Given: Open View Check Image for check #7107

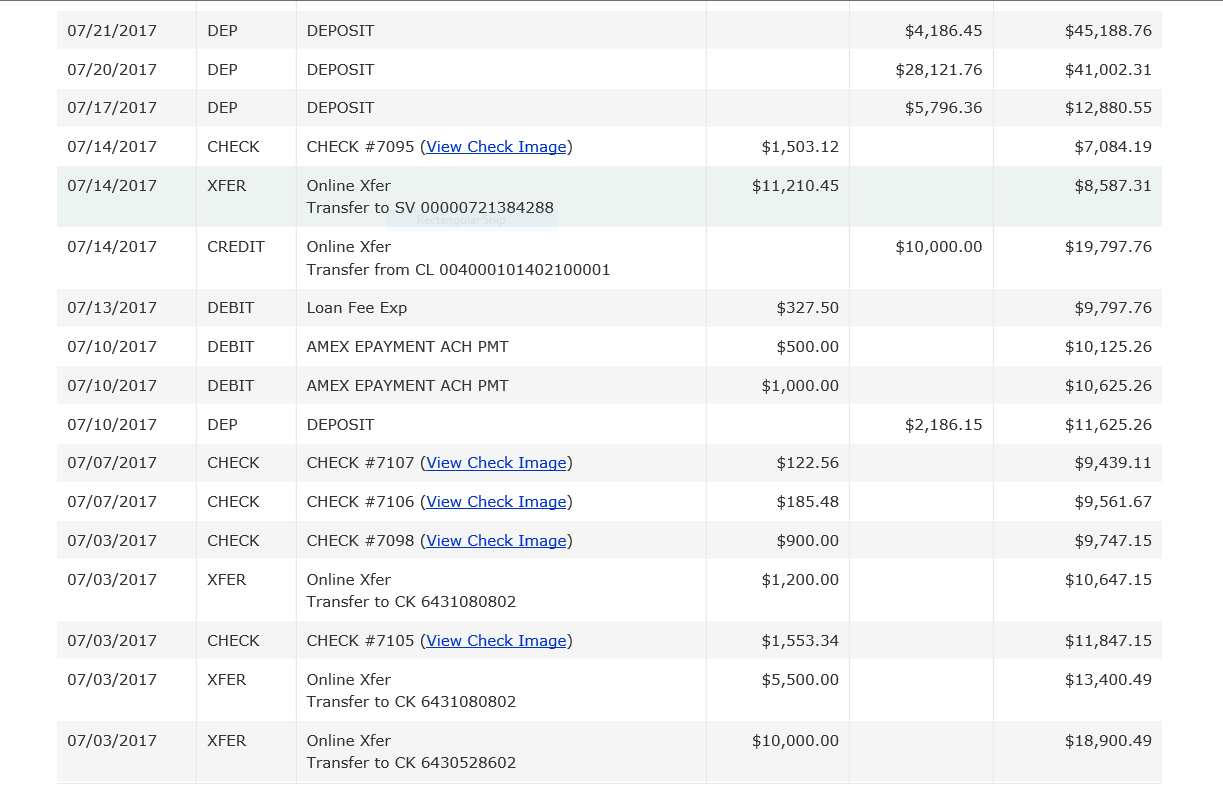Looking at the screenshot, I should tap(497, 463).
